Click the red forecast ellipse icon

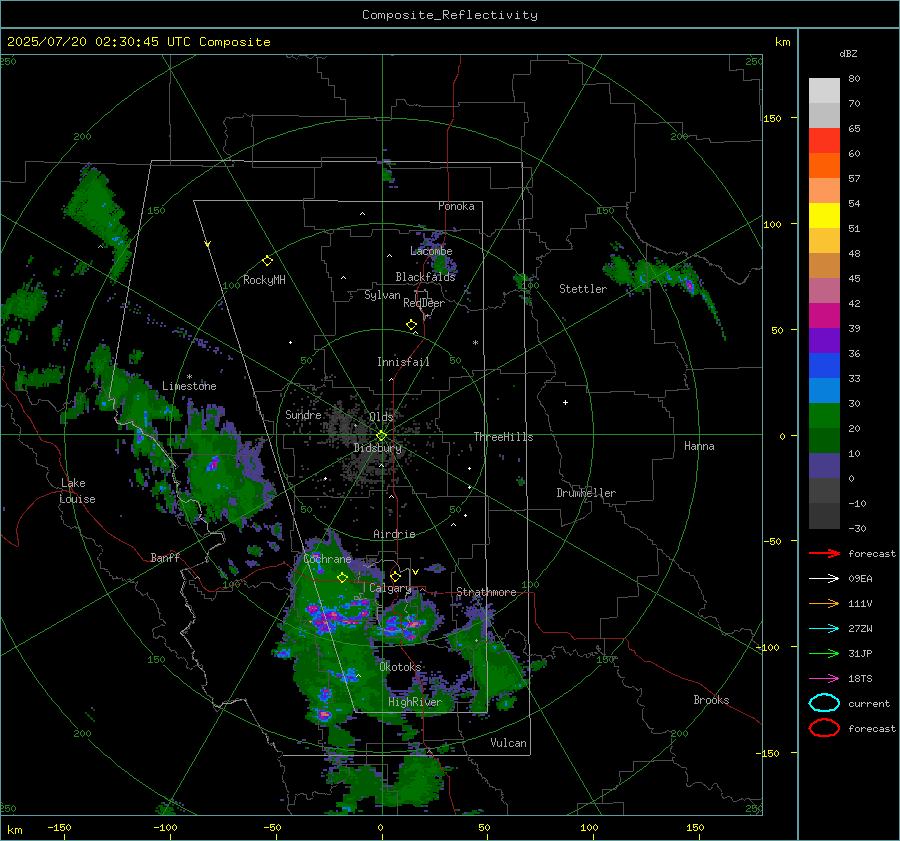tap(824, 728)
